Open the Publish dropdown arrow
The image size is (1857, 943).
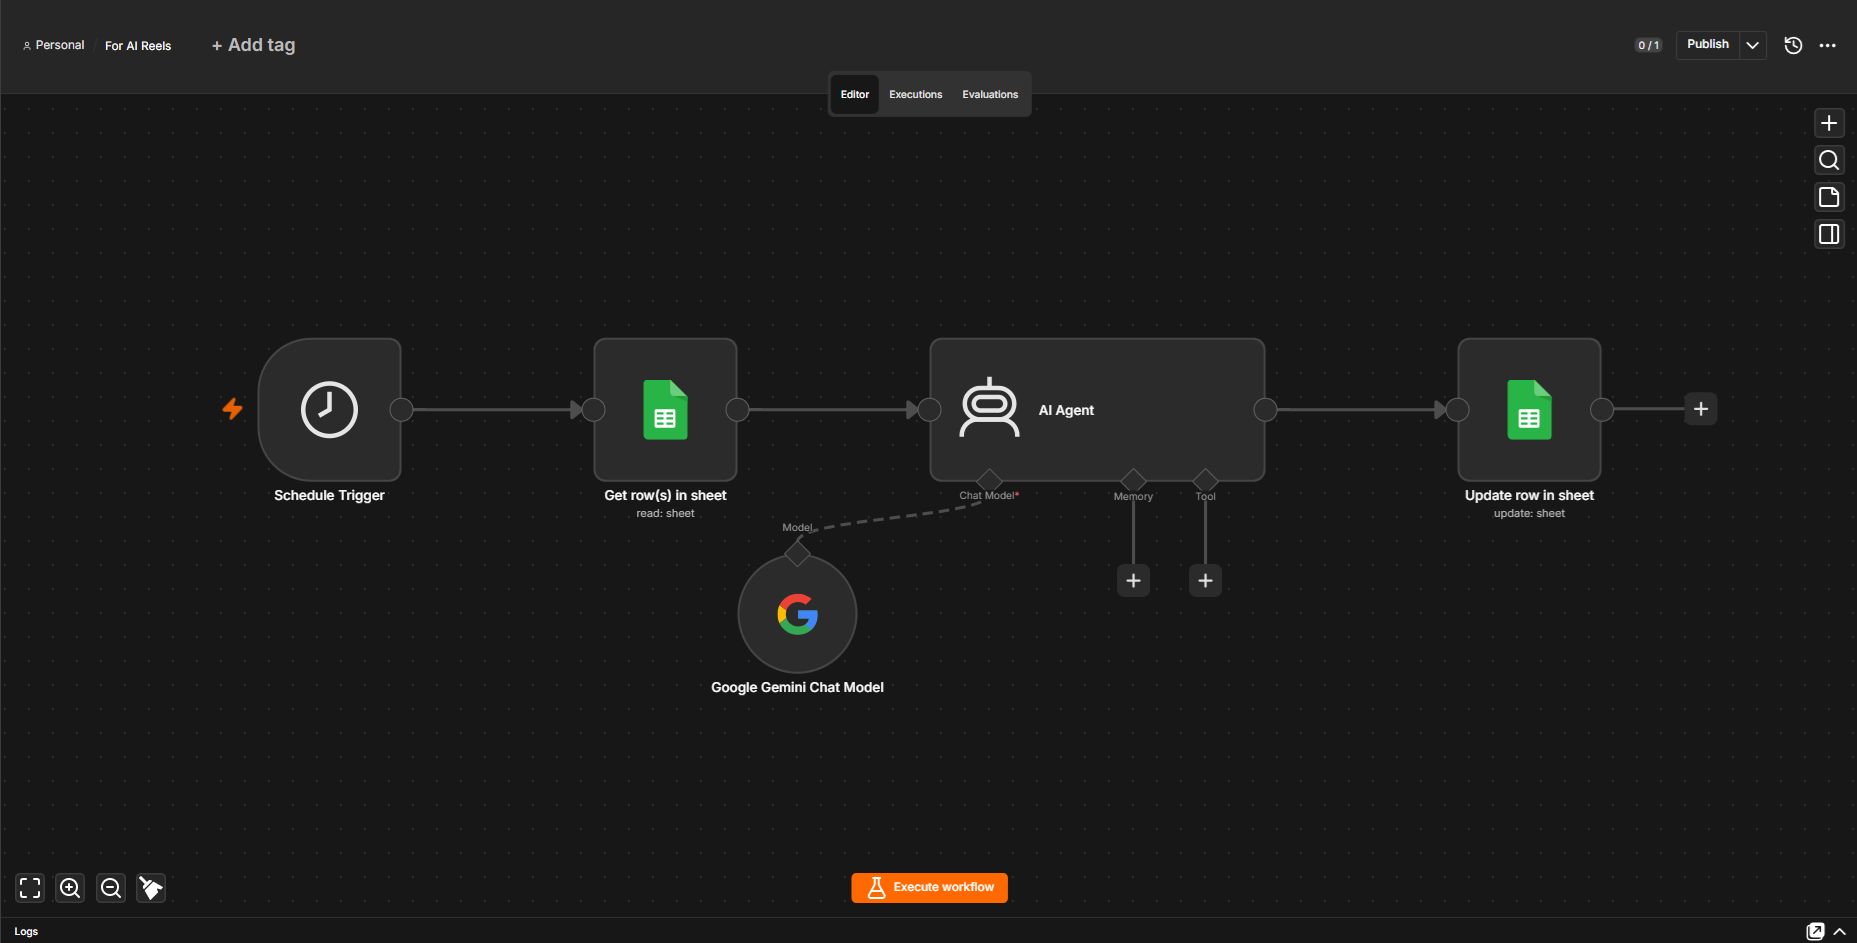[x=1752, y=45]
